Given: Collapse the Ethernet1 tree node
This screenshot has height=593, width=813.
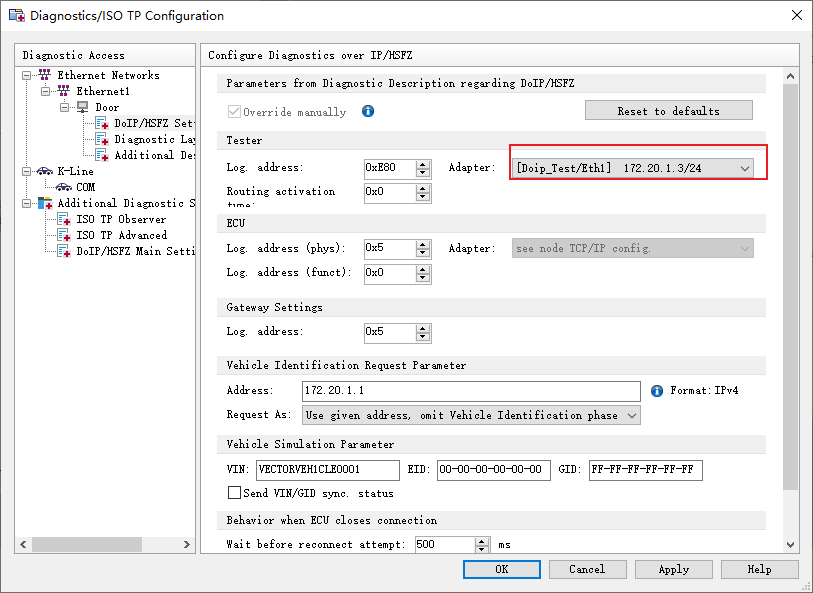Looking at the screenshot, I should point(46,92).
